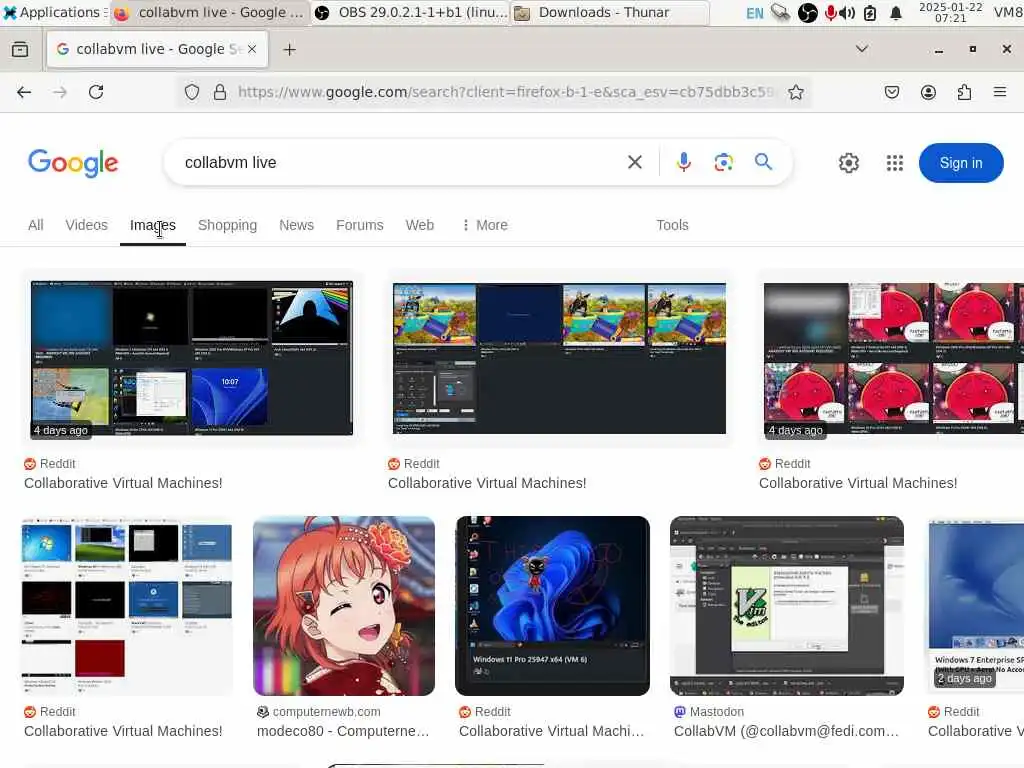Viewport: 1024px width, 768px height.
Task: Expand the More search filters menu
Action: (485, 225)
